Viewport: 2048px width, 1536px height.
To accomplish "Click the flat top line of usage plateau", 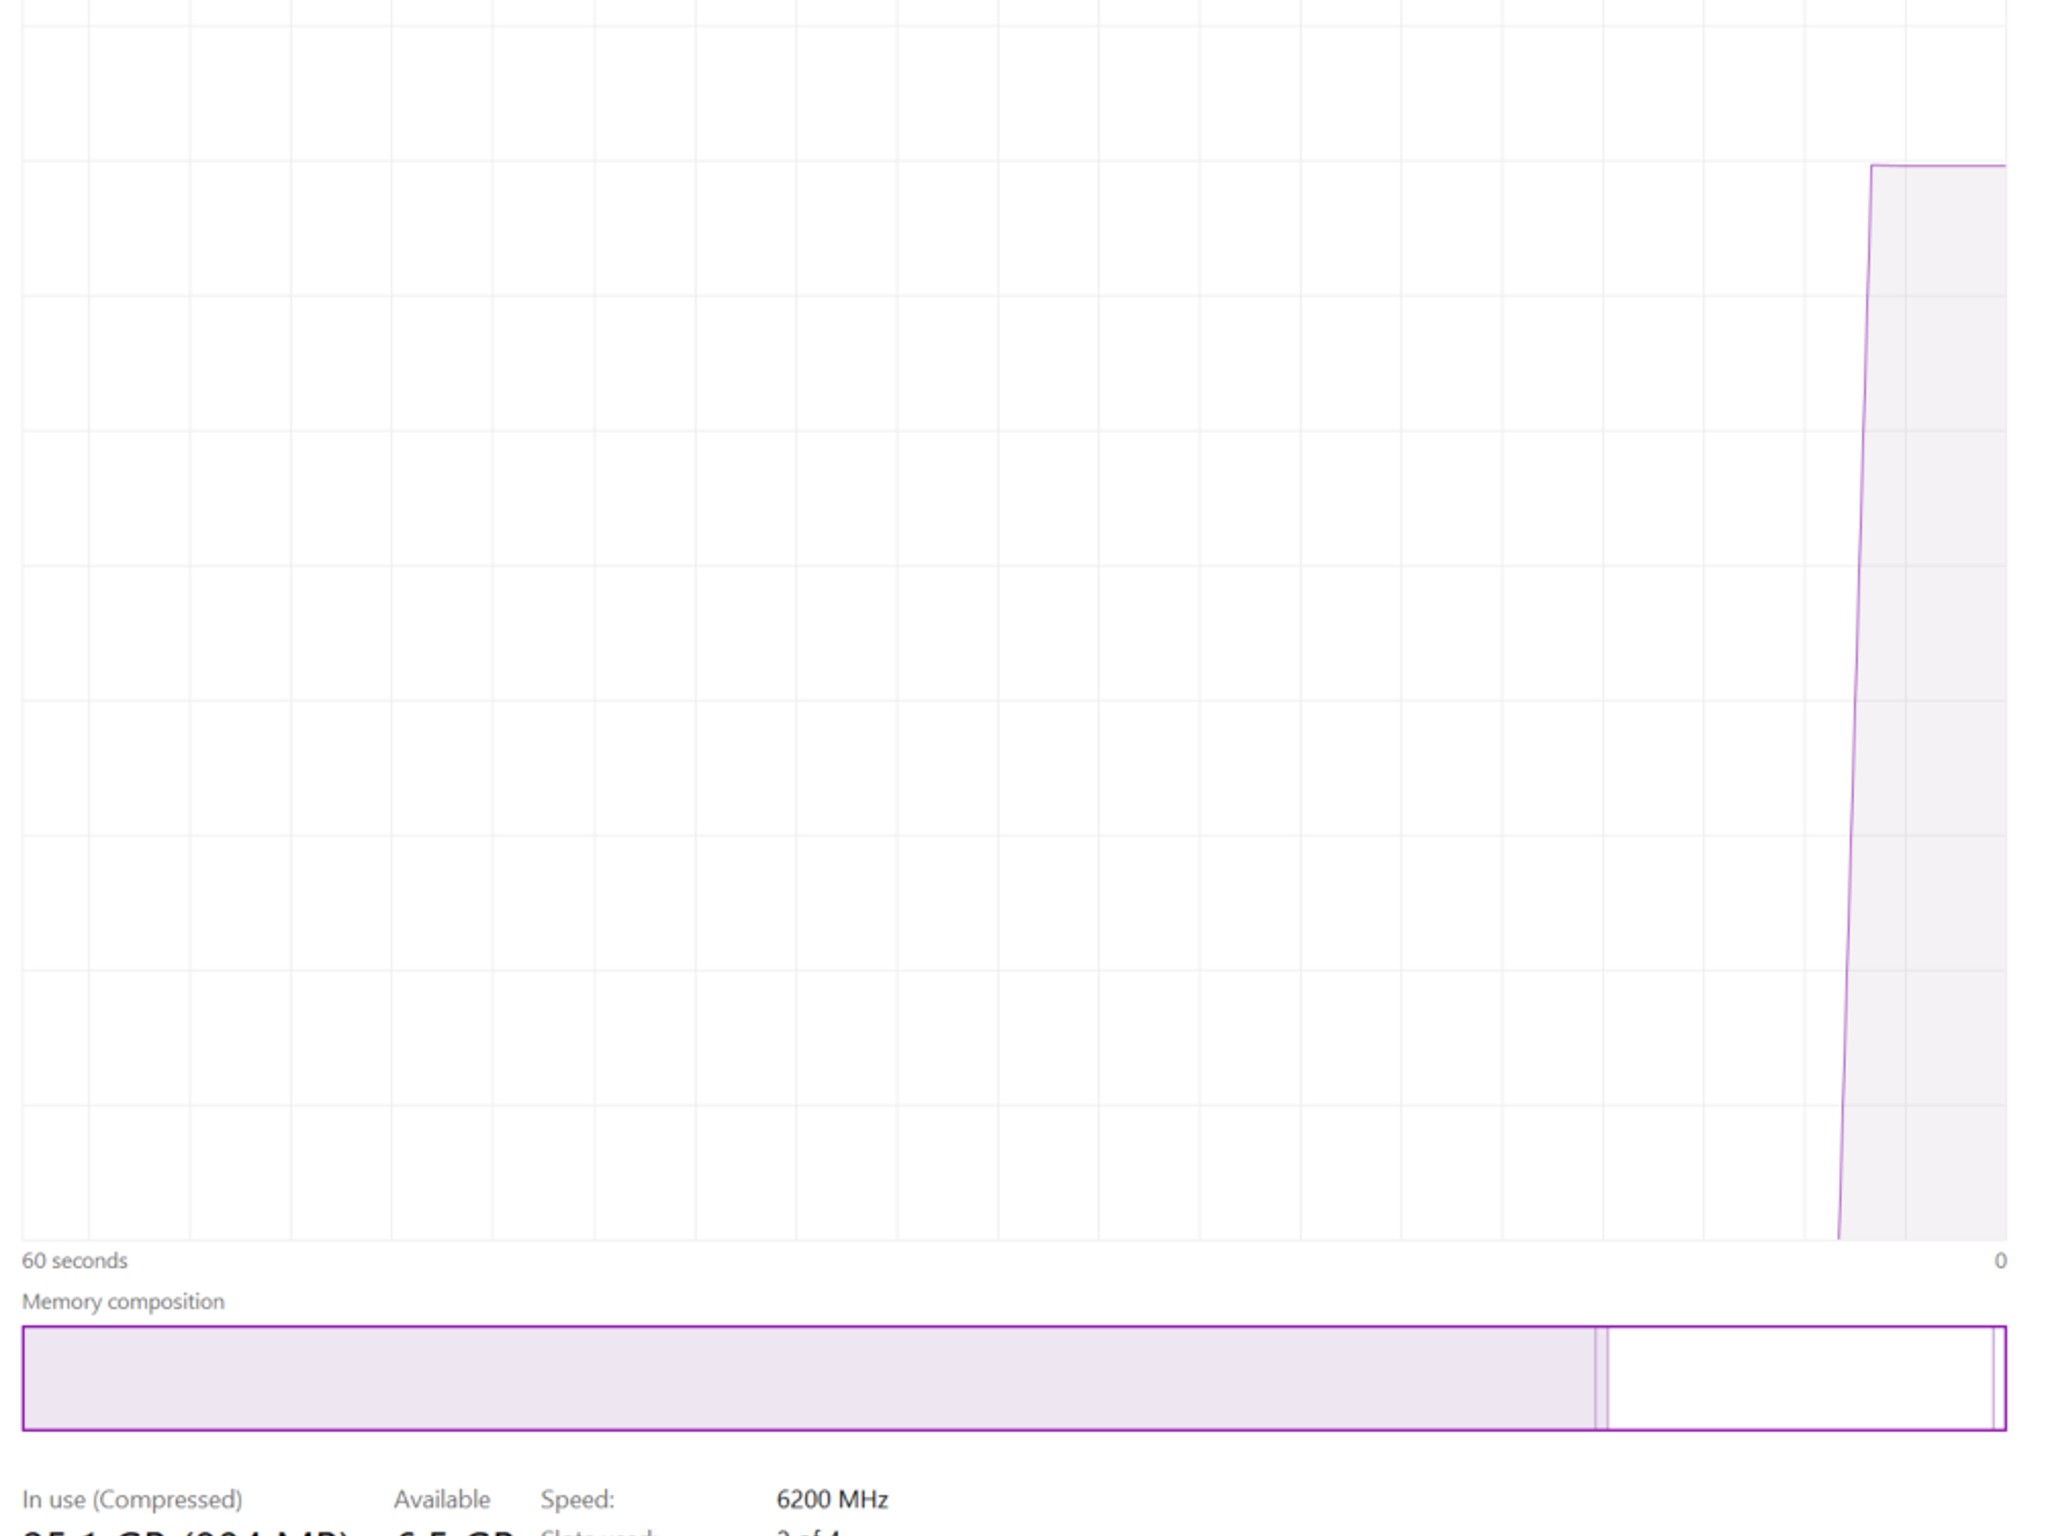I will tap(1940, 166).
